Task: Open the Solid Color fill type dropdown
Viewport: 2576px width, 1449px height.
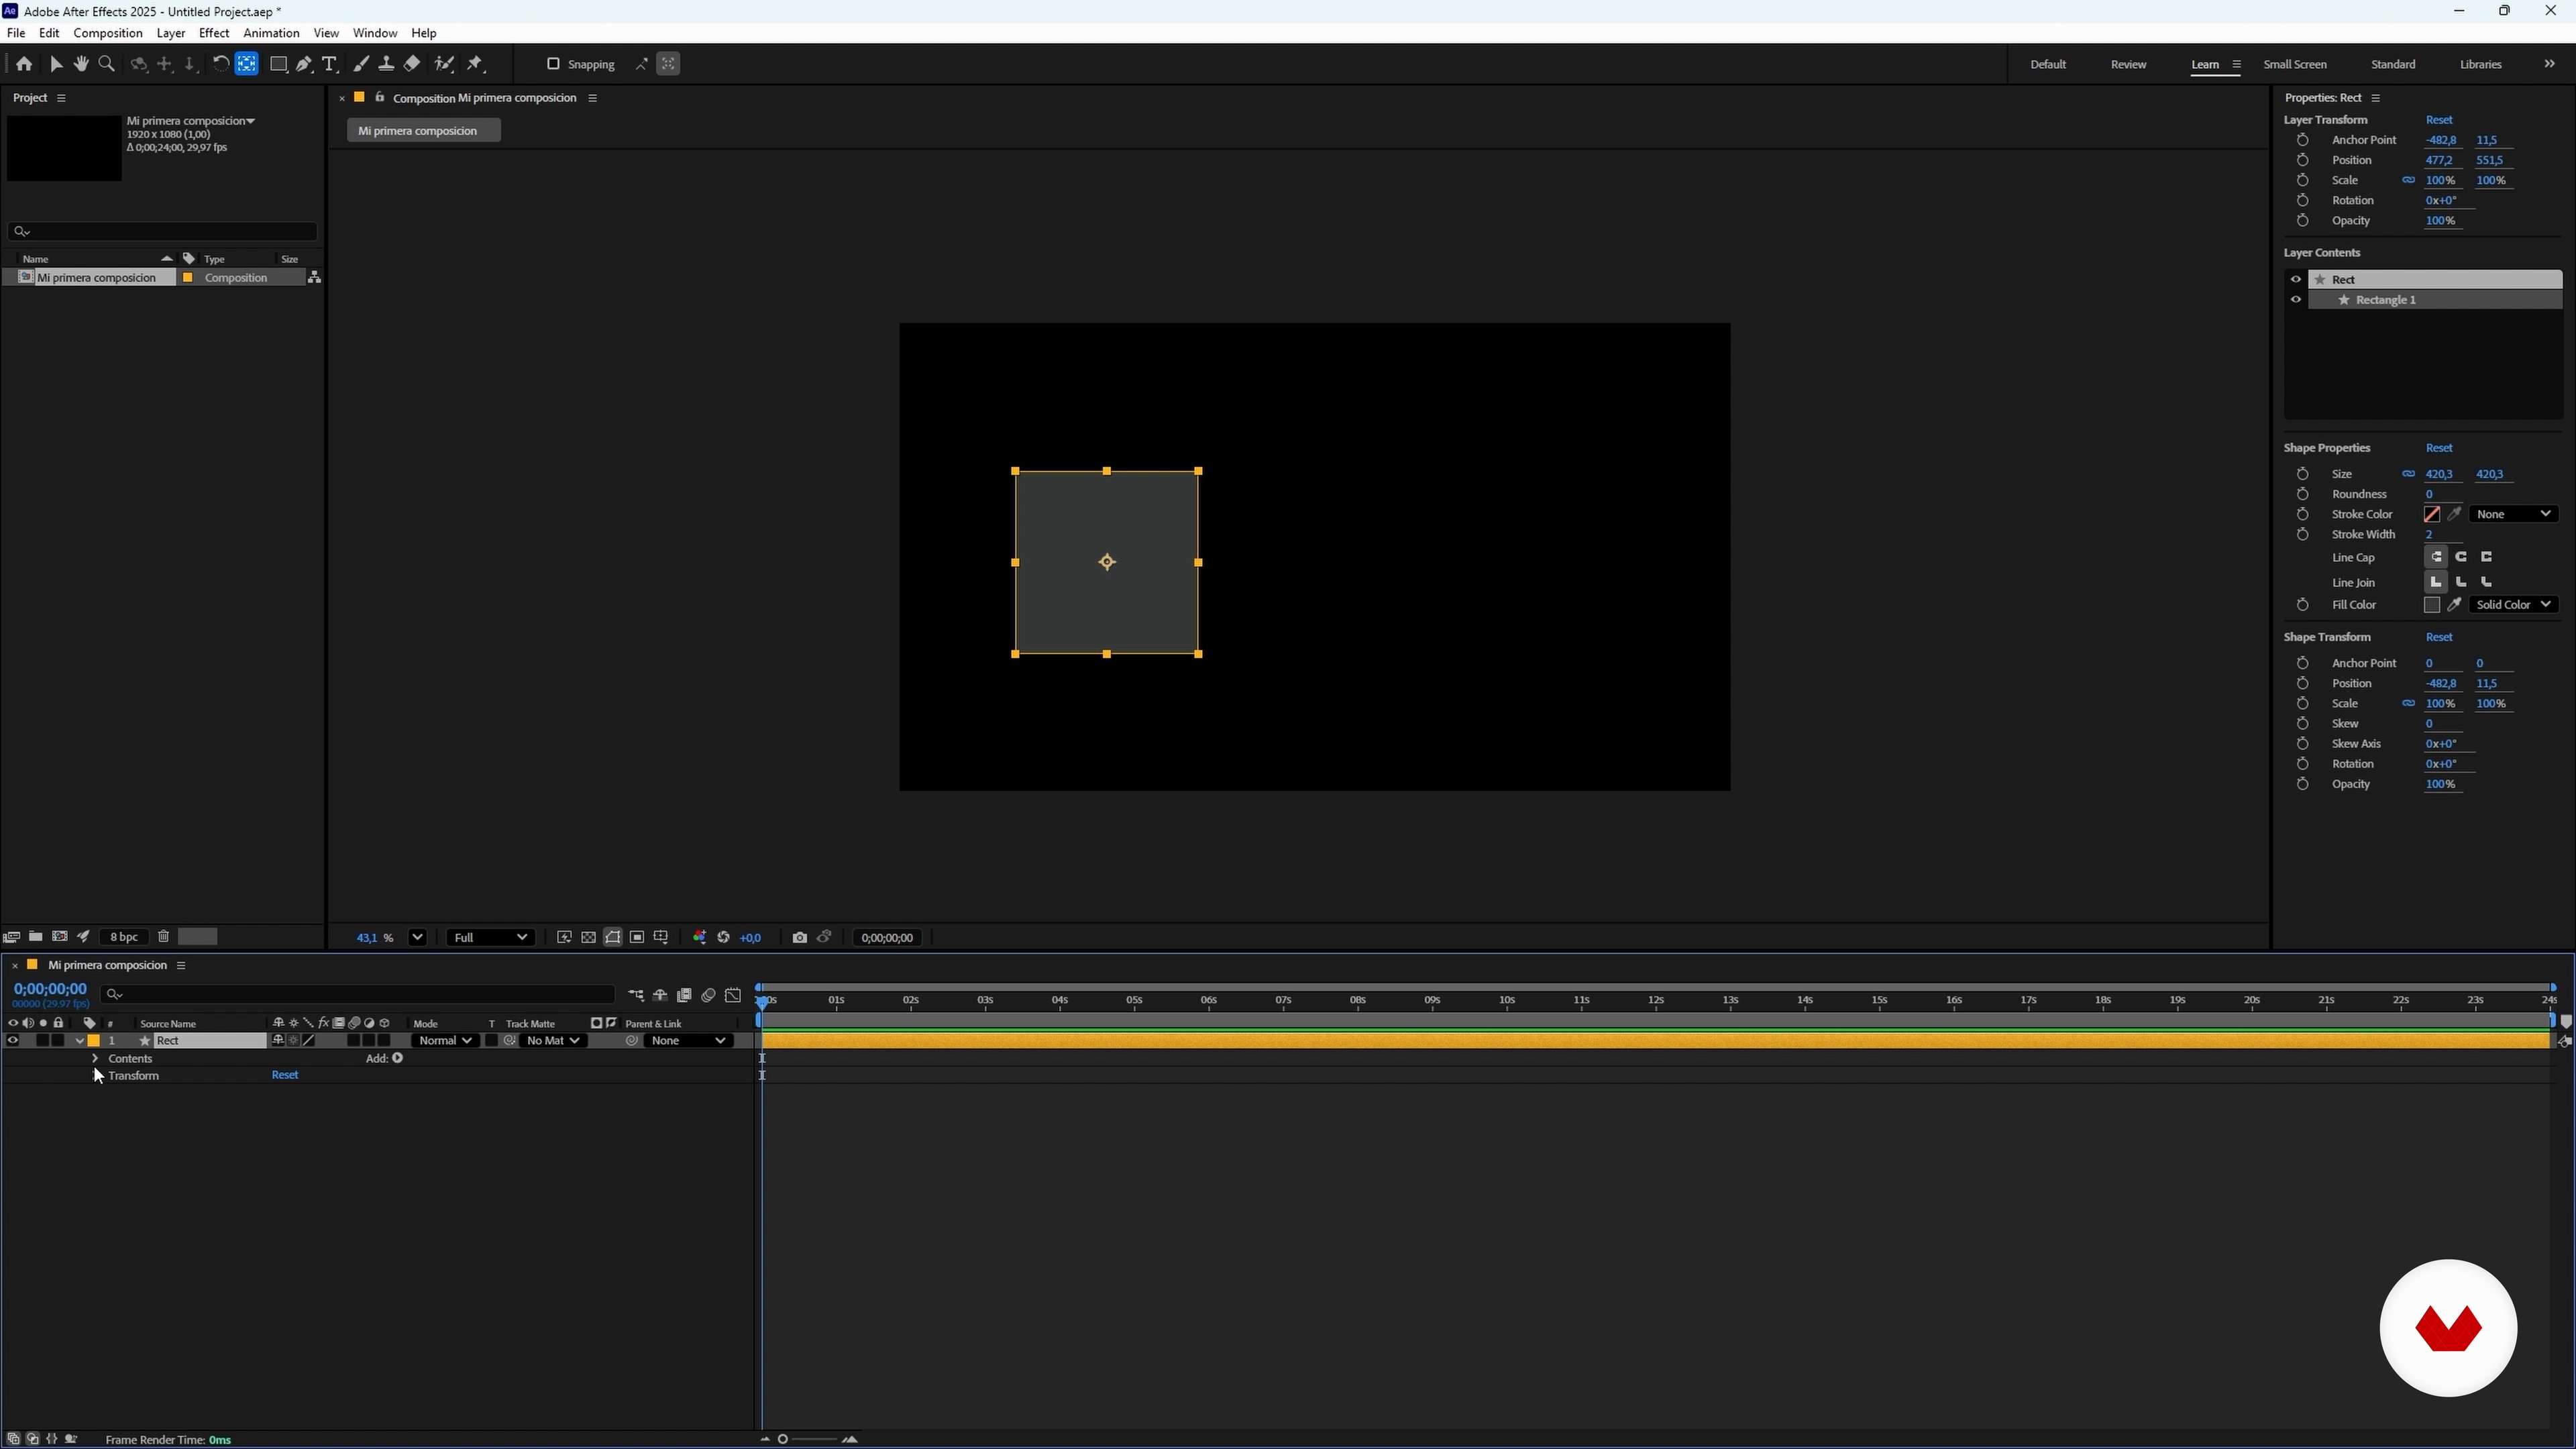Action: tap(2514, 604)
